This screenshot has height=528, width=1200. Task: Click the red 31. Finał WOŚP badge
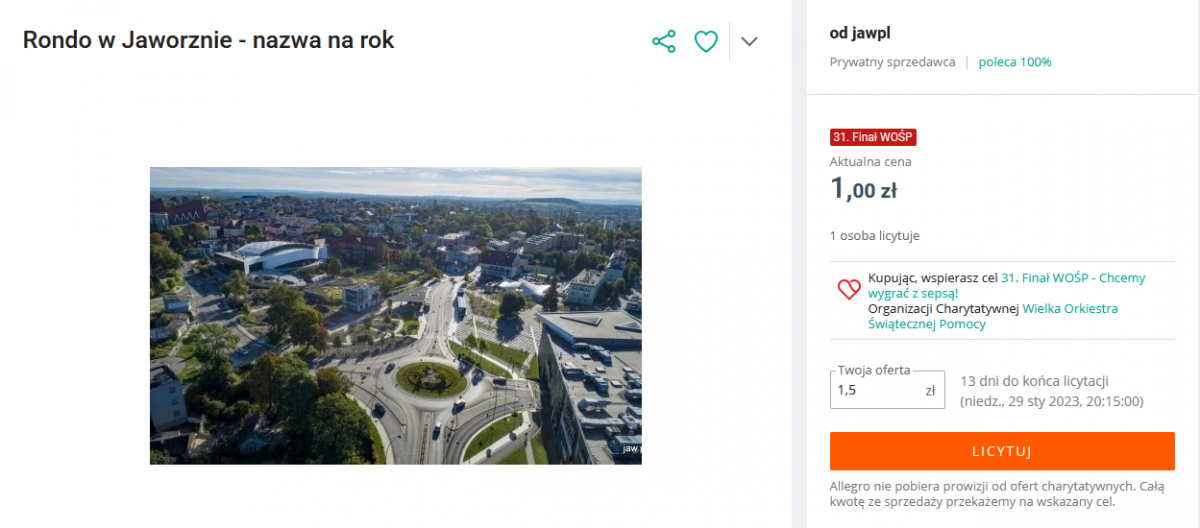873,137
